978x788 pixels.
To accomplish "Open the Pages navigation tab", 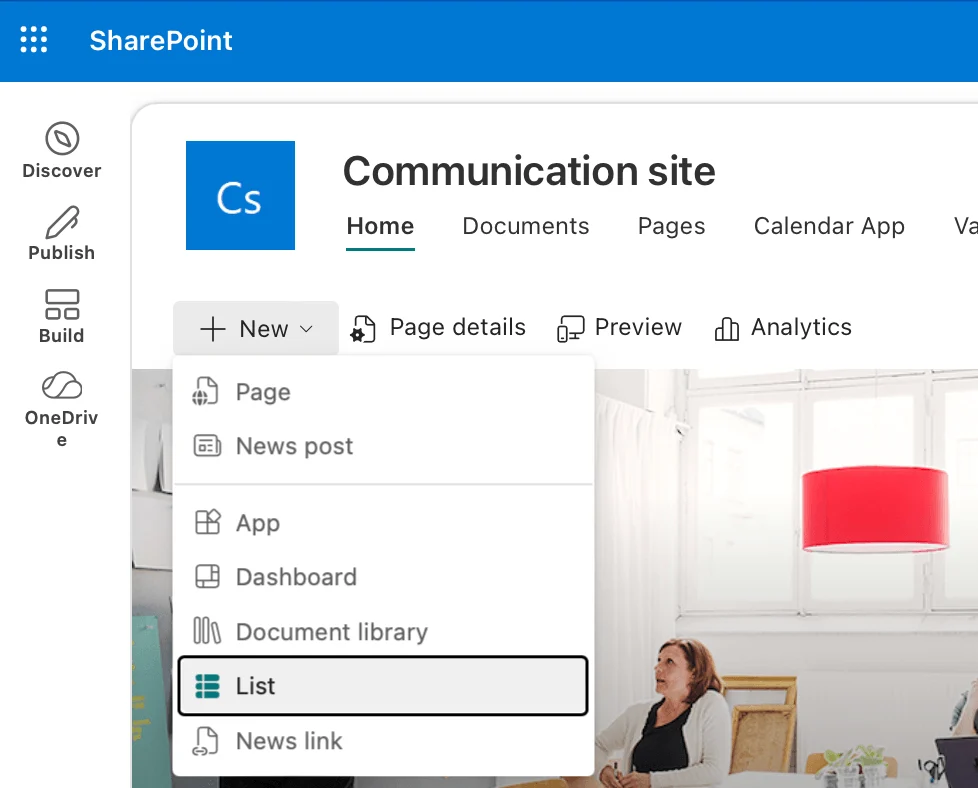I will point(671,226).
